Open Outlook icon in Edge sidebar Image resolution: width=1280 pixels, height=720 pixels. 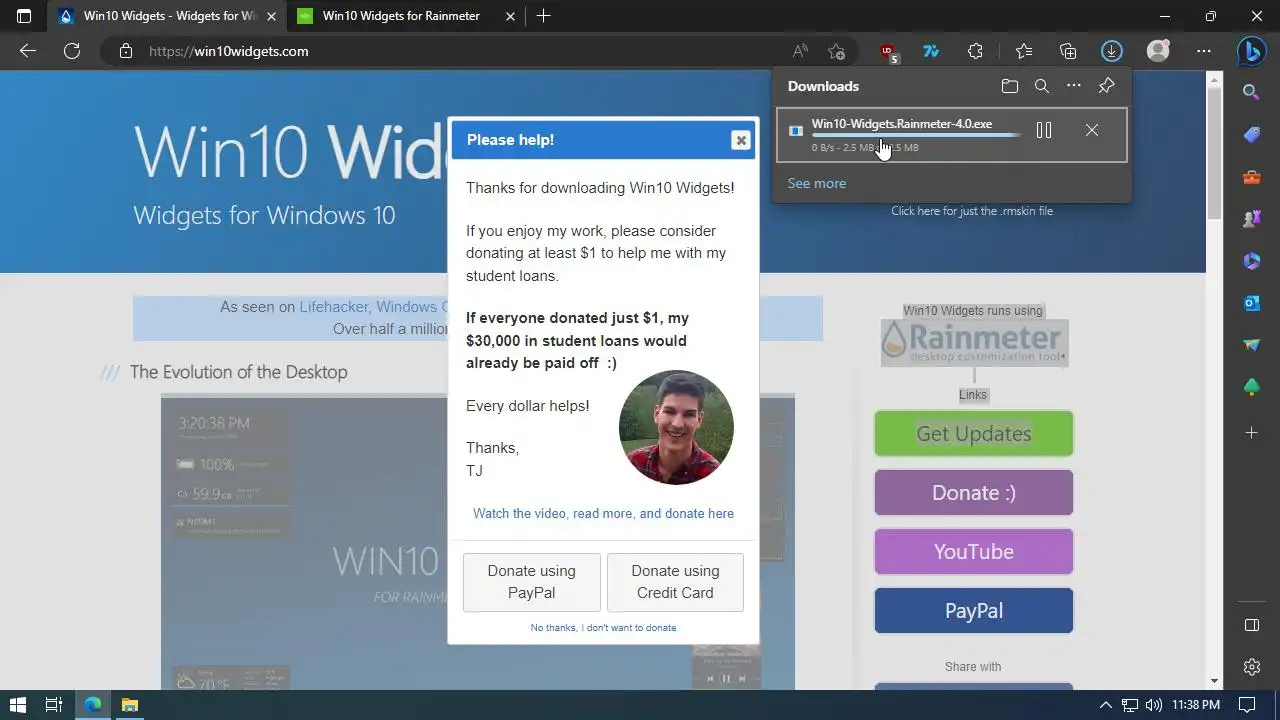1251,303
